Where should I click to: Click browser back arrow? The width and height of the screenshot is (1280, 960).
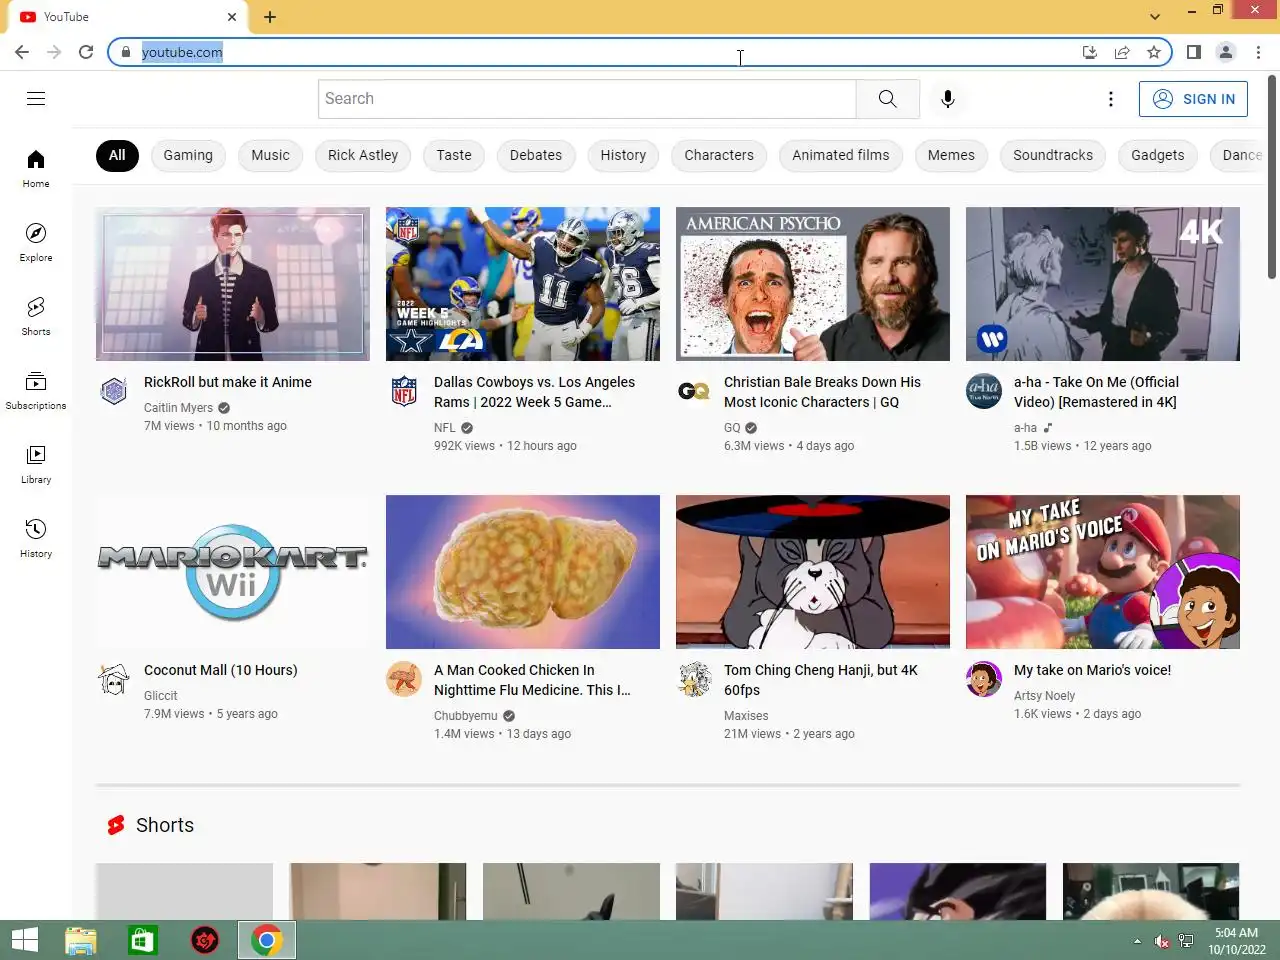(22, 52)
